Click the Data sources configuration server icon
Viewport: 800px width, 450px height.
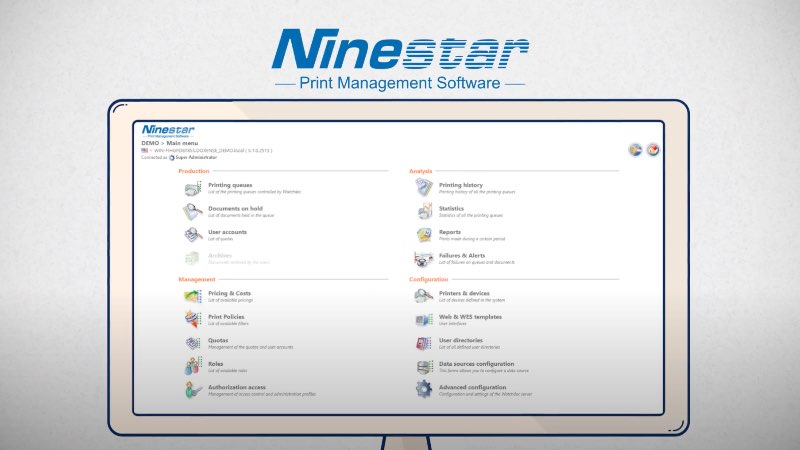click(x=423, y=367)
